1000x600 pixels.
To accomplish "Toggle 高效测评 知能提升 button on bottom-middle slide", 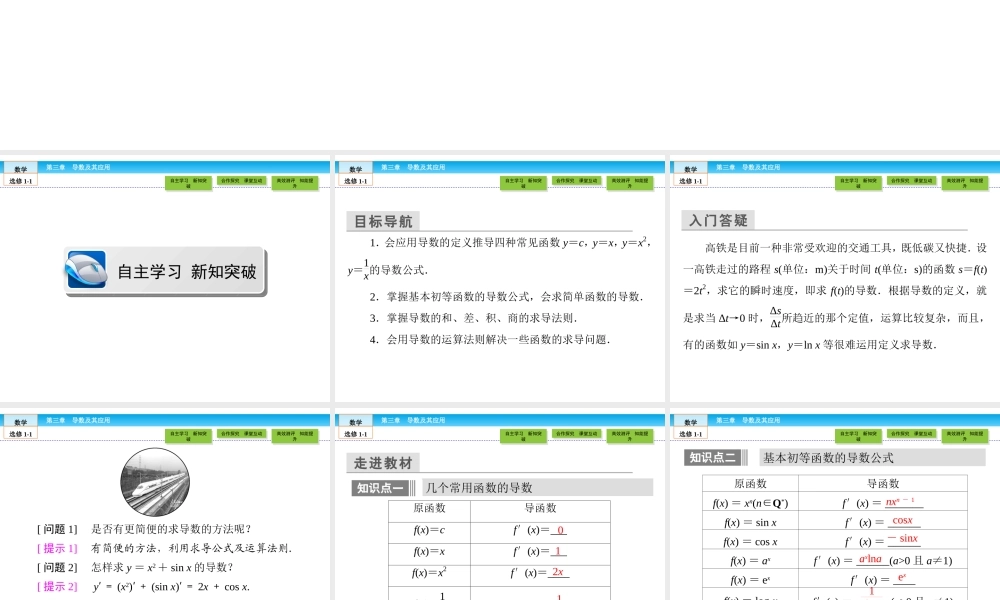I will pos(630,435).
